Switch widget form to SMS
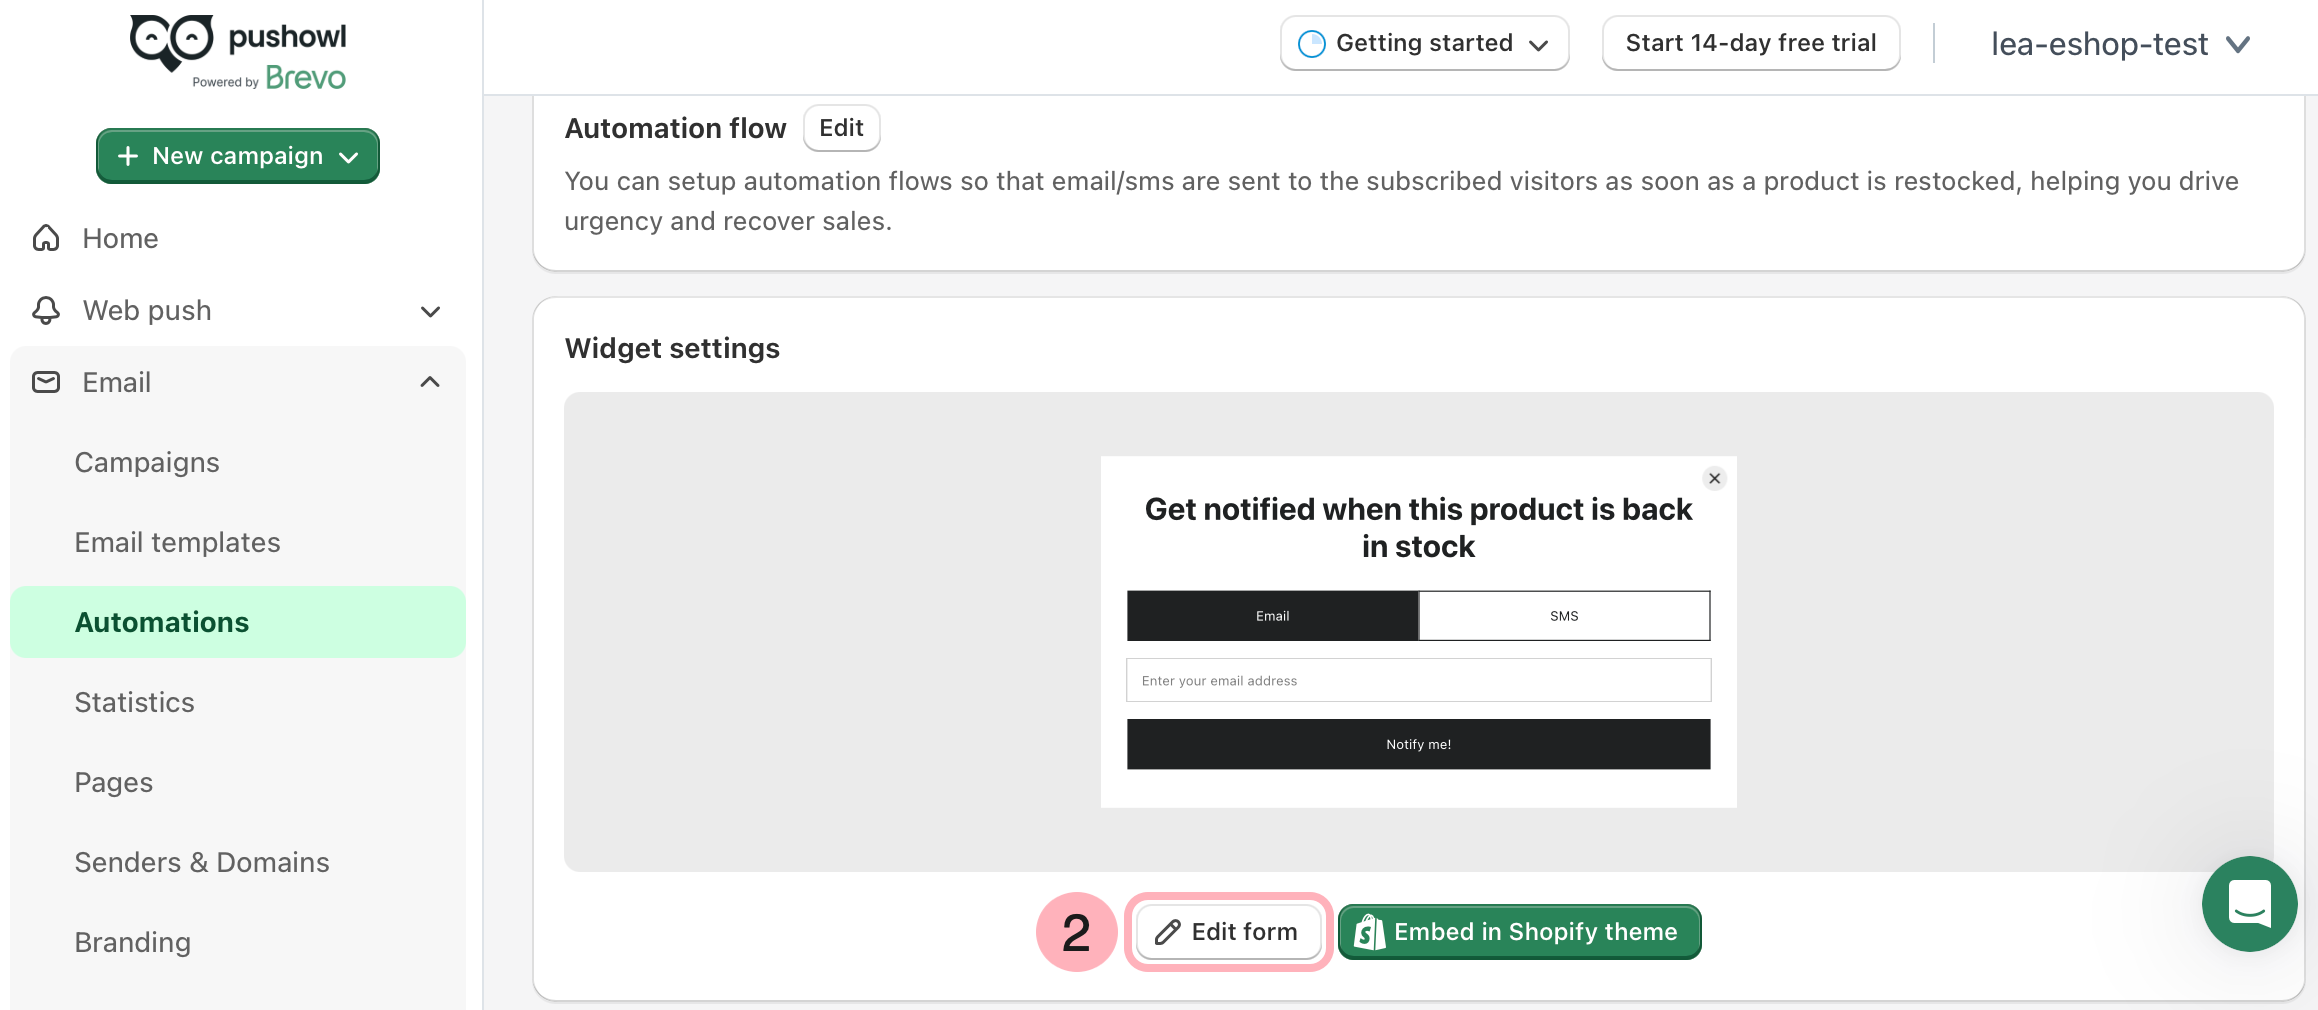Image resolution: width=2318 pixels, height=1010 pixels. point(1563,616)
